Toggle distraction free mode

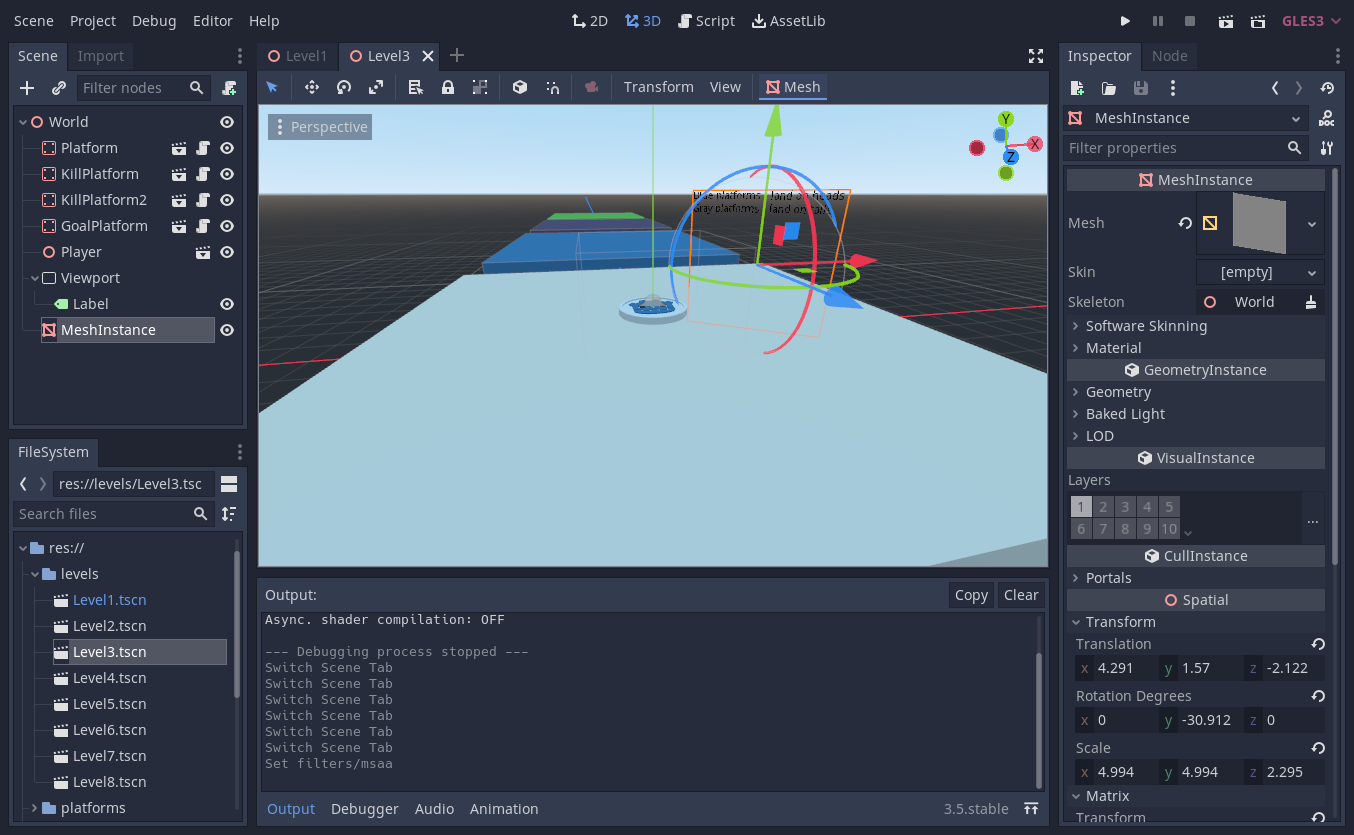click(x=1036, y=56)
